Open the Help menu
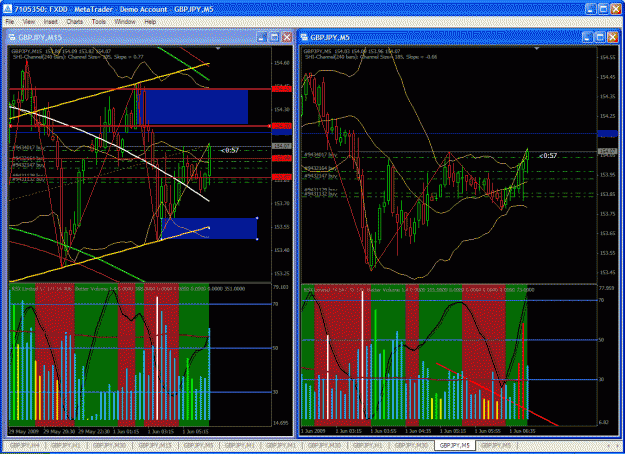 tap(150, 22)
